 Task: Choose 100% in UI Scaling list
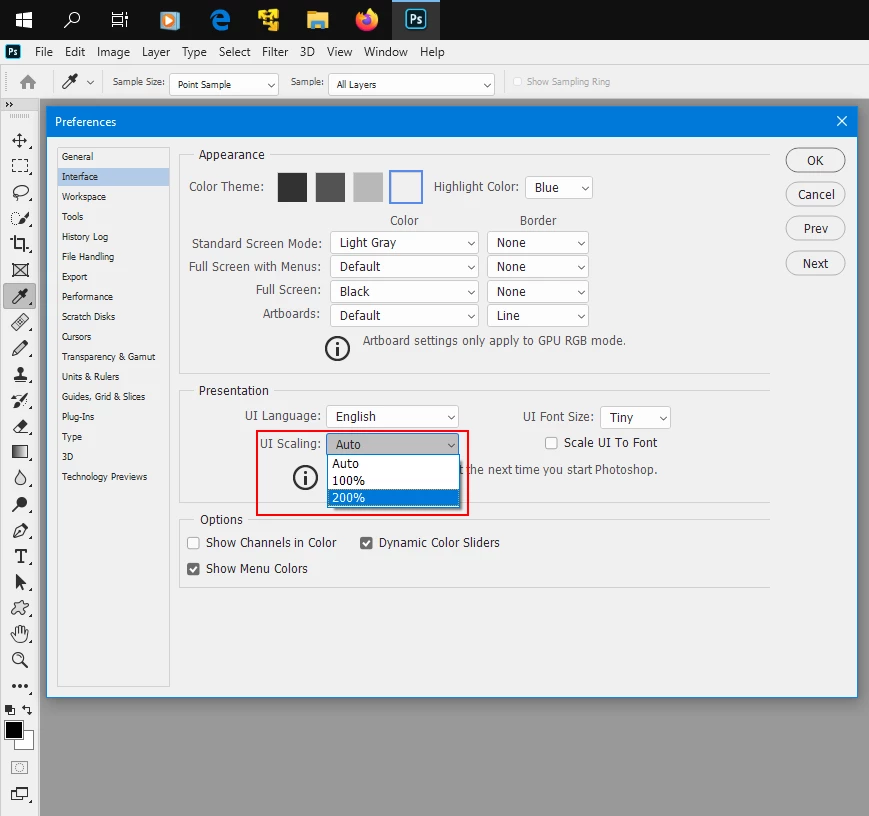click(393, 481)
